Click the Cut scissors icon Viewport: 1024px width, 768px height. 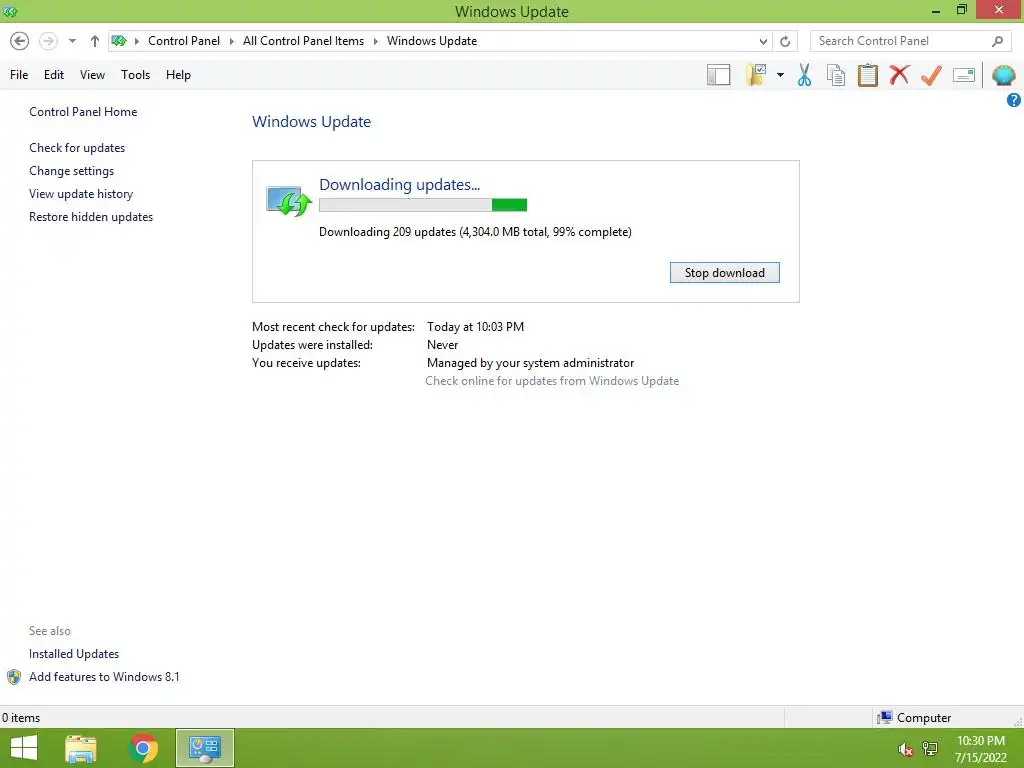(805, 74)
